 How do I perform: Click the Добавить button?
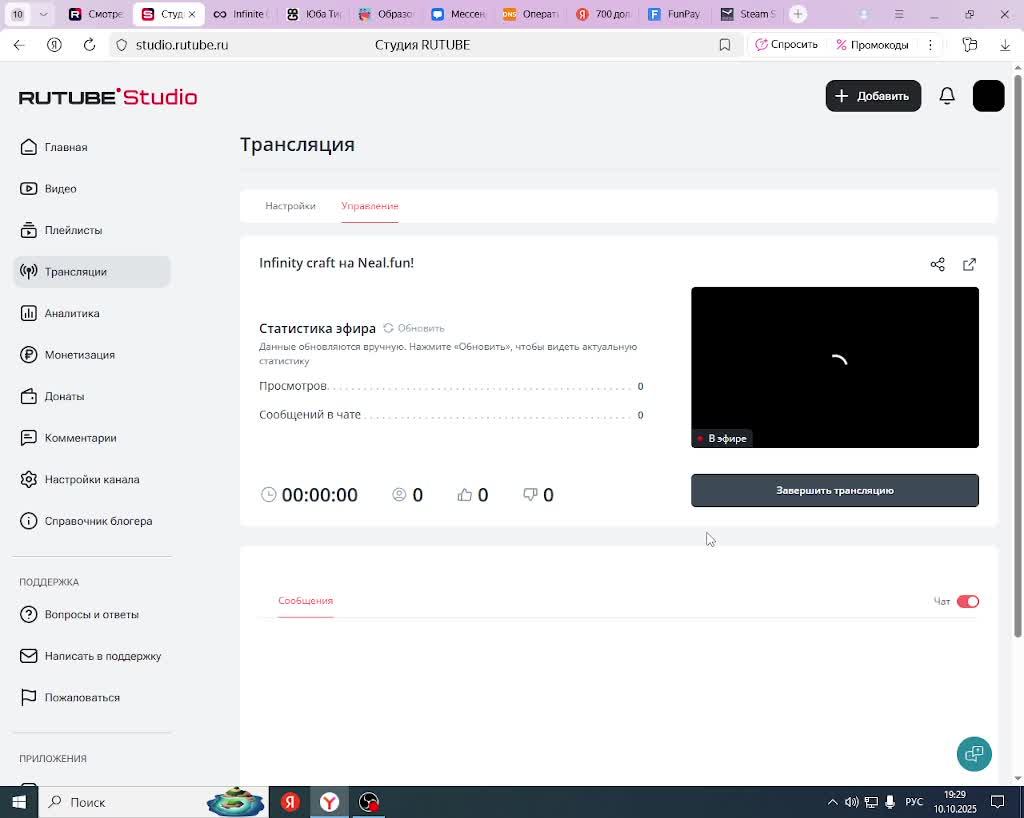coord(873,96)
